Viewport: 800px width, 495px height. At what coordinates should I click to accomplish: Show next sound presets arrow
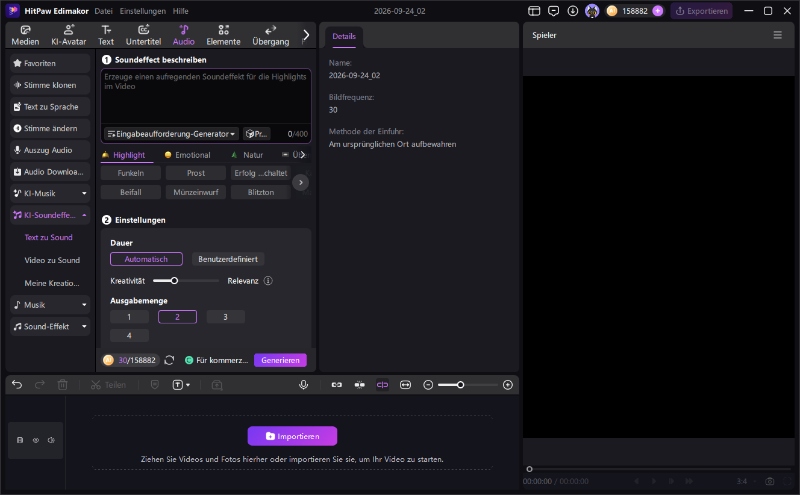click(x=301, y=182)
